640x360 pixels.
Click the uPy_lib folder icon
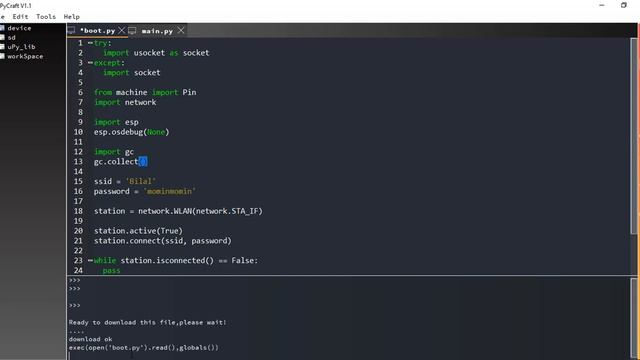(x=2, y=47)
